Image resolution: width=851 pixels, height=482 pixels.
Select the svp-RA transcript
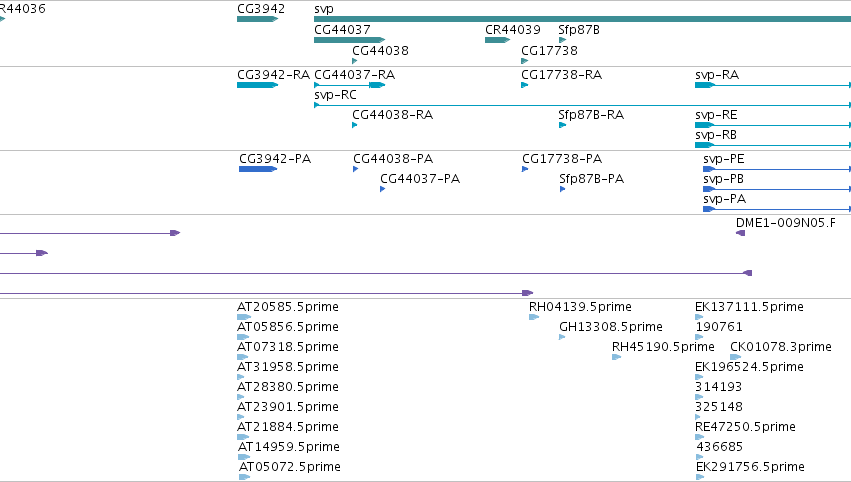717,75
